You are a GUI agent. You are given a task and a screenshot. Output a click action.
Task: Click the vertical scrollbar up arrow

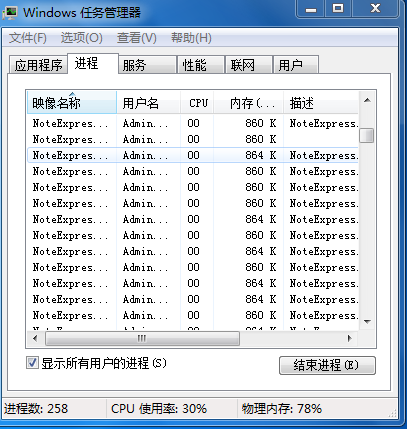pyautogui.click(x=367, y=100)
